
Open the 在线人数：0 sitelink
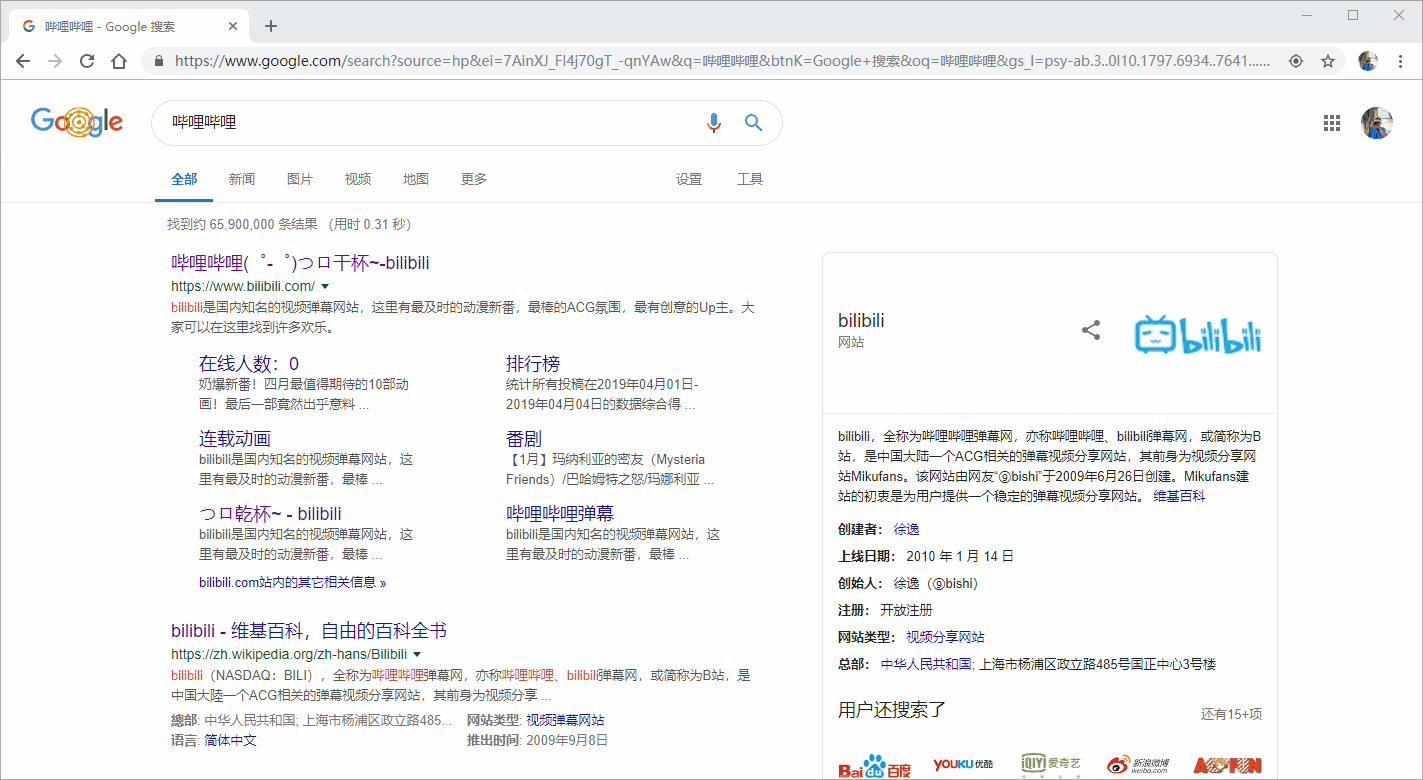pos(249,364)
